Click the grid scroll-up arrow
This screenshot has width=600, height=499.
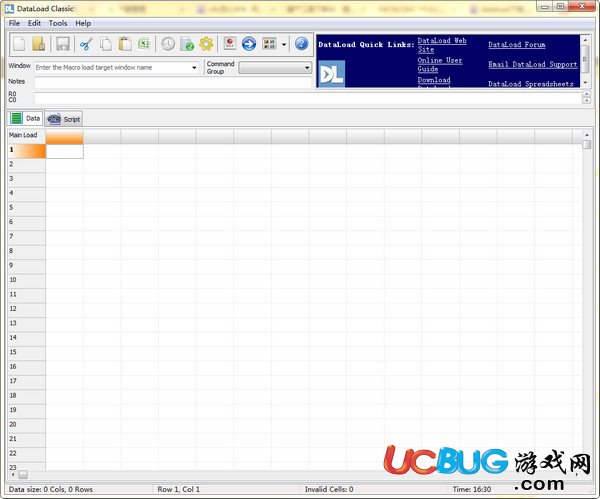586,135
